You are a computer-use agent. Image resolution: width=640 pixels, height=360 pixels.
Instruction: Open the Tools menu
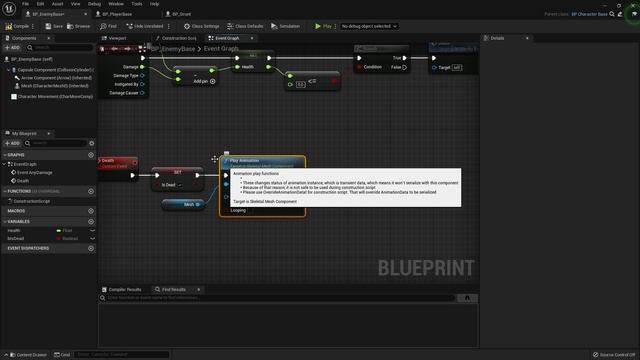137,4
